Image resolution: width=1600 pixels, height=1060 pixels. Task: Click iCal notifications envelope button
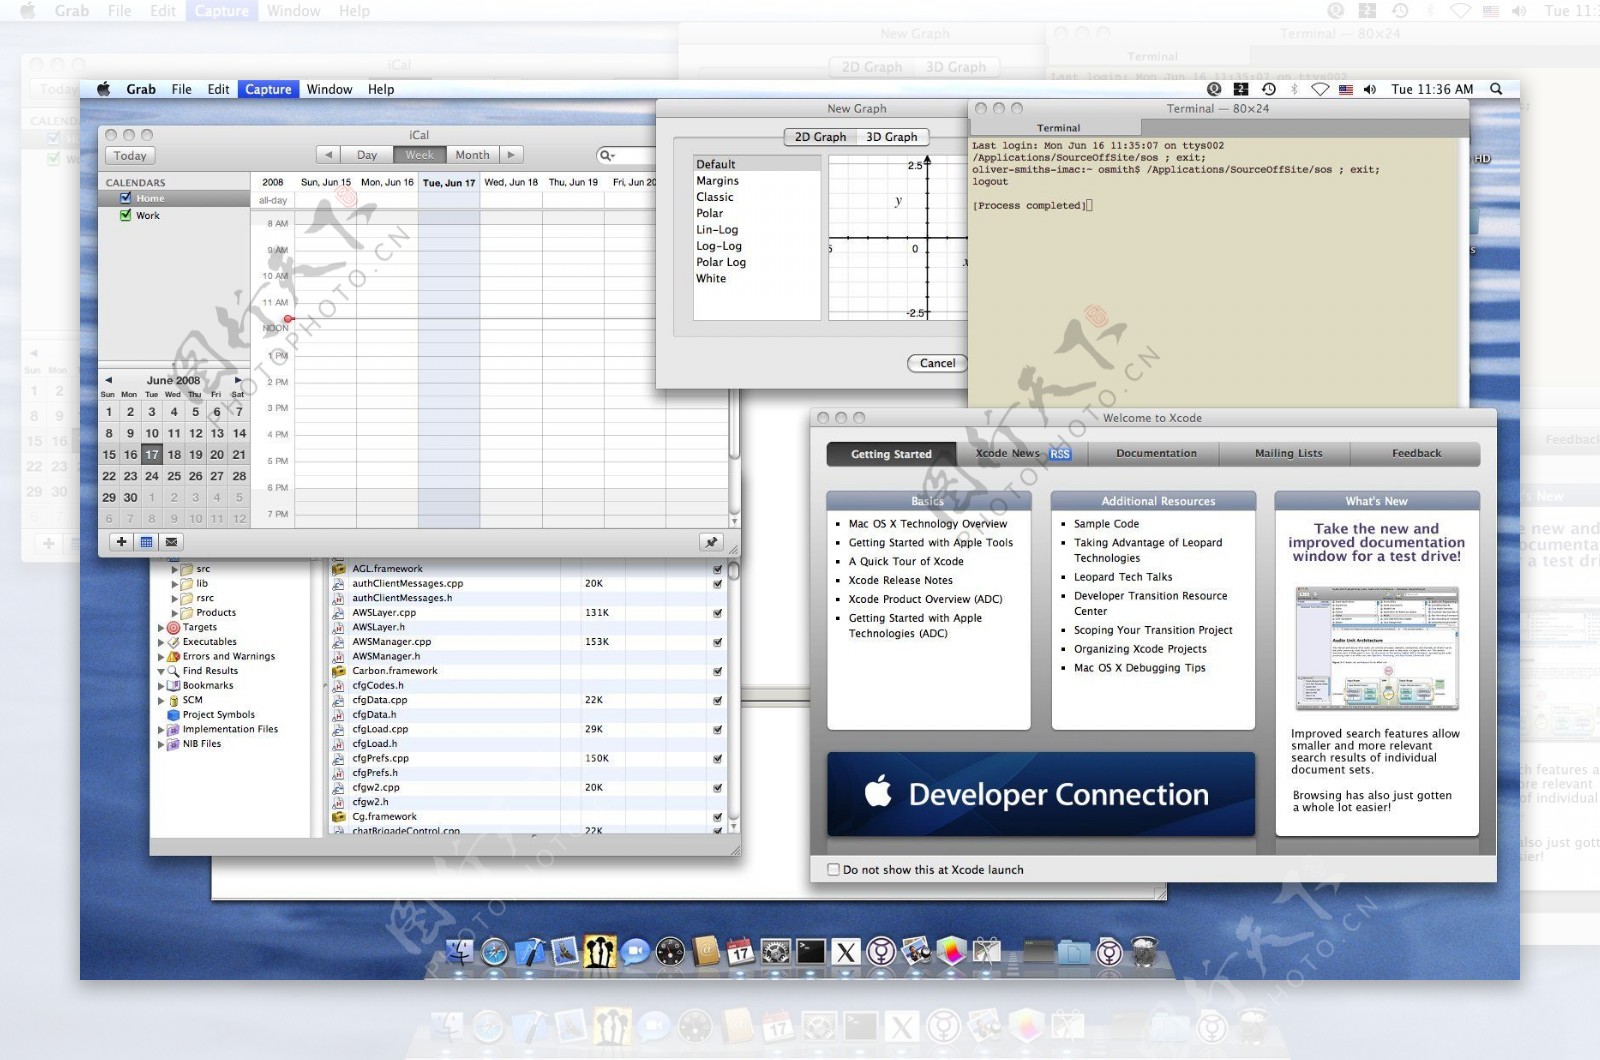click(171, 541)
